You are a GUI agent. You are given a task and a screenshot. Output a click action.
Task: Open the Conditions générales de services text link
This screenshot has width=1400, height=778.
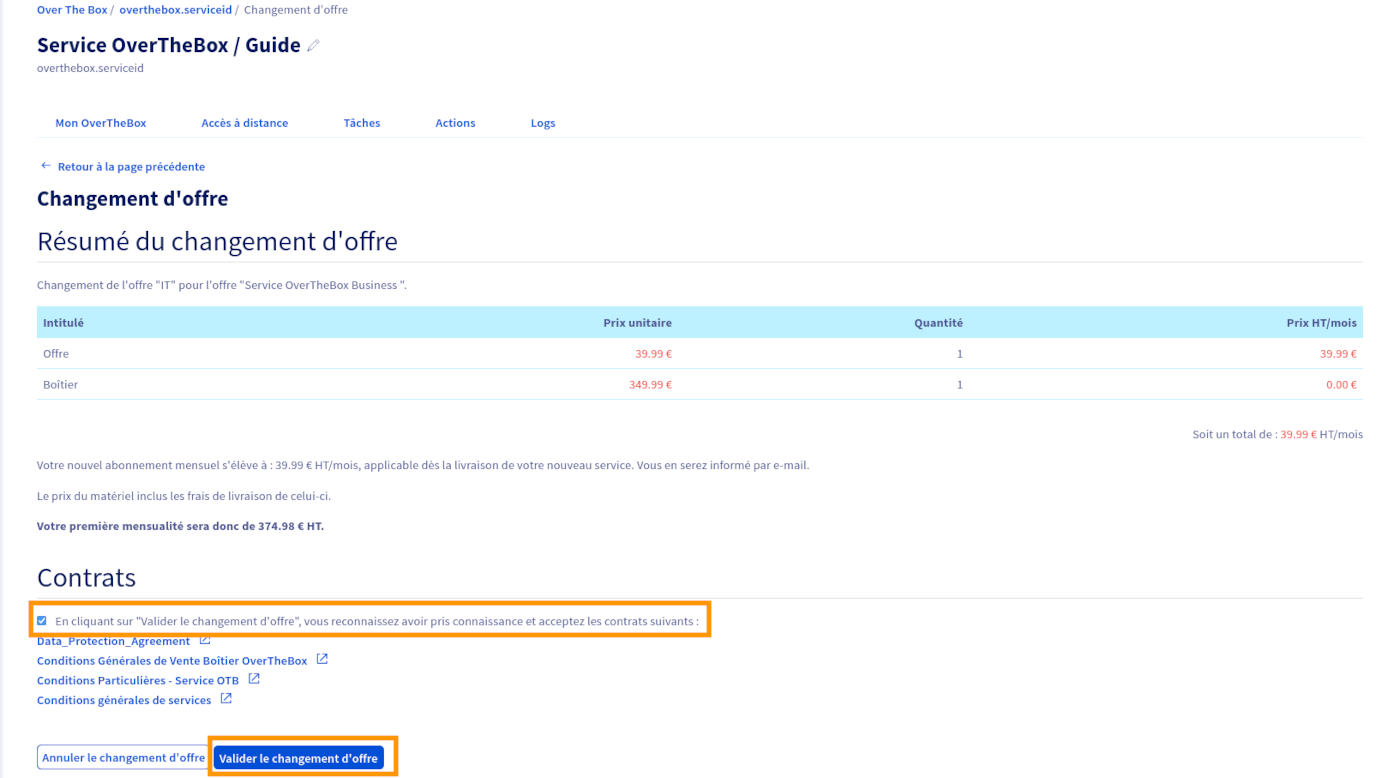click(124, 701)
